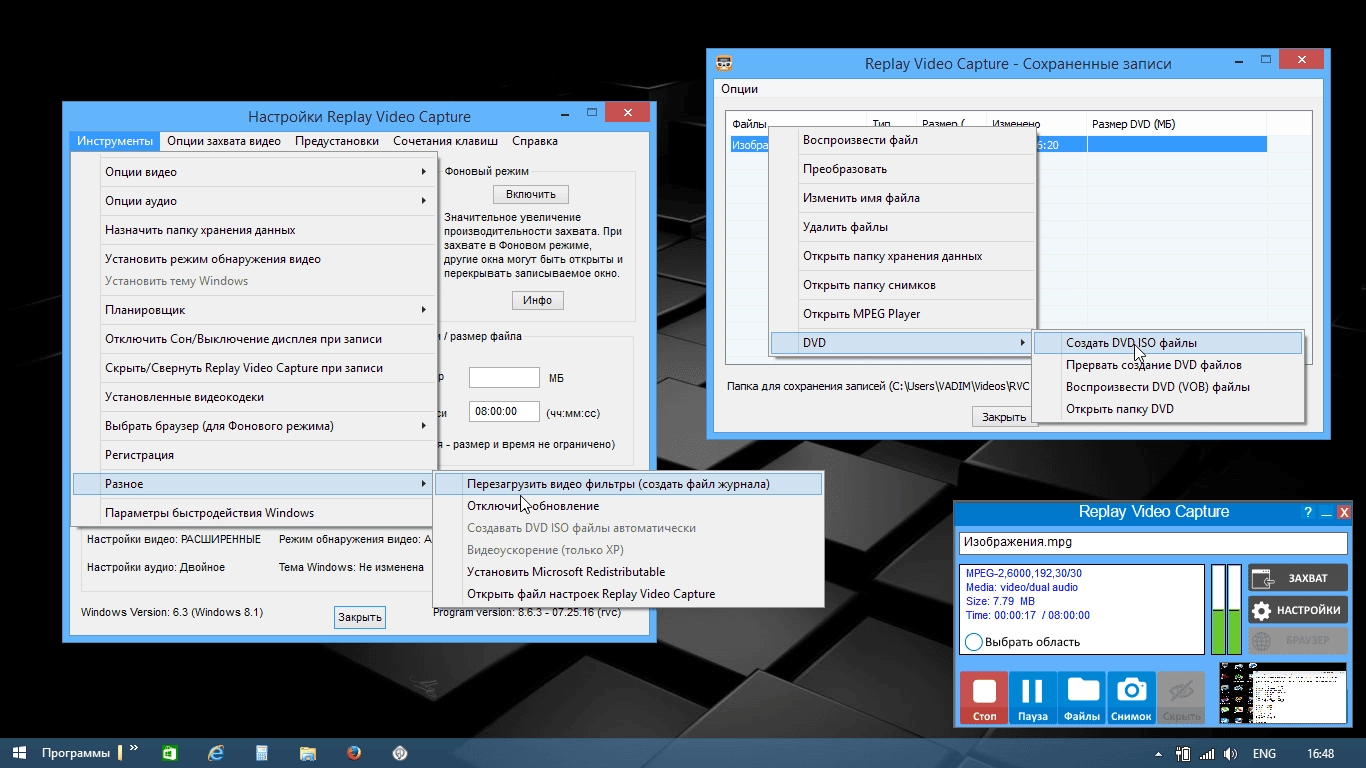
Task: Expand the Программы toolbar chevron on the taskbar
Action: point(134,748)
